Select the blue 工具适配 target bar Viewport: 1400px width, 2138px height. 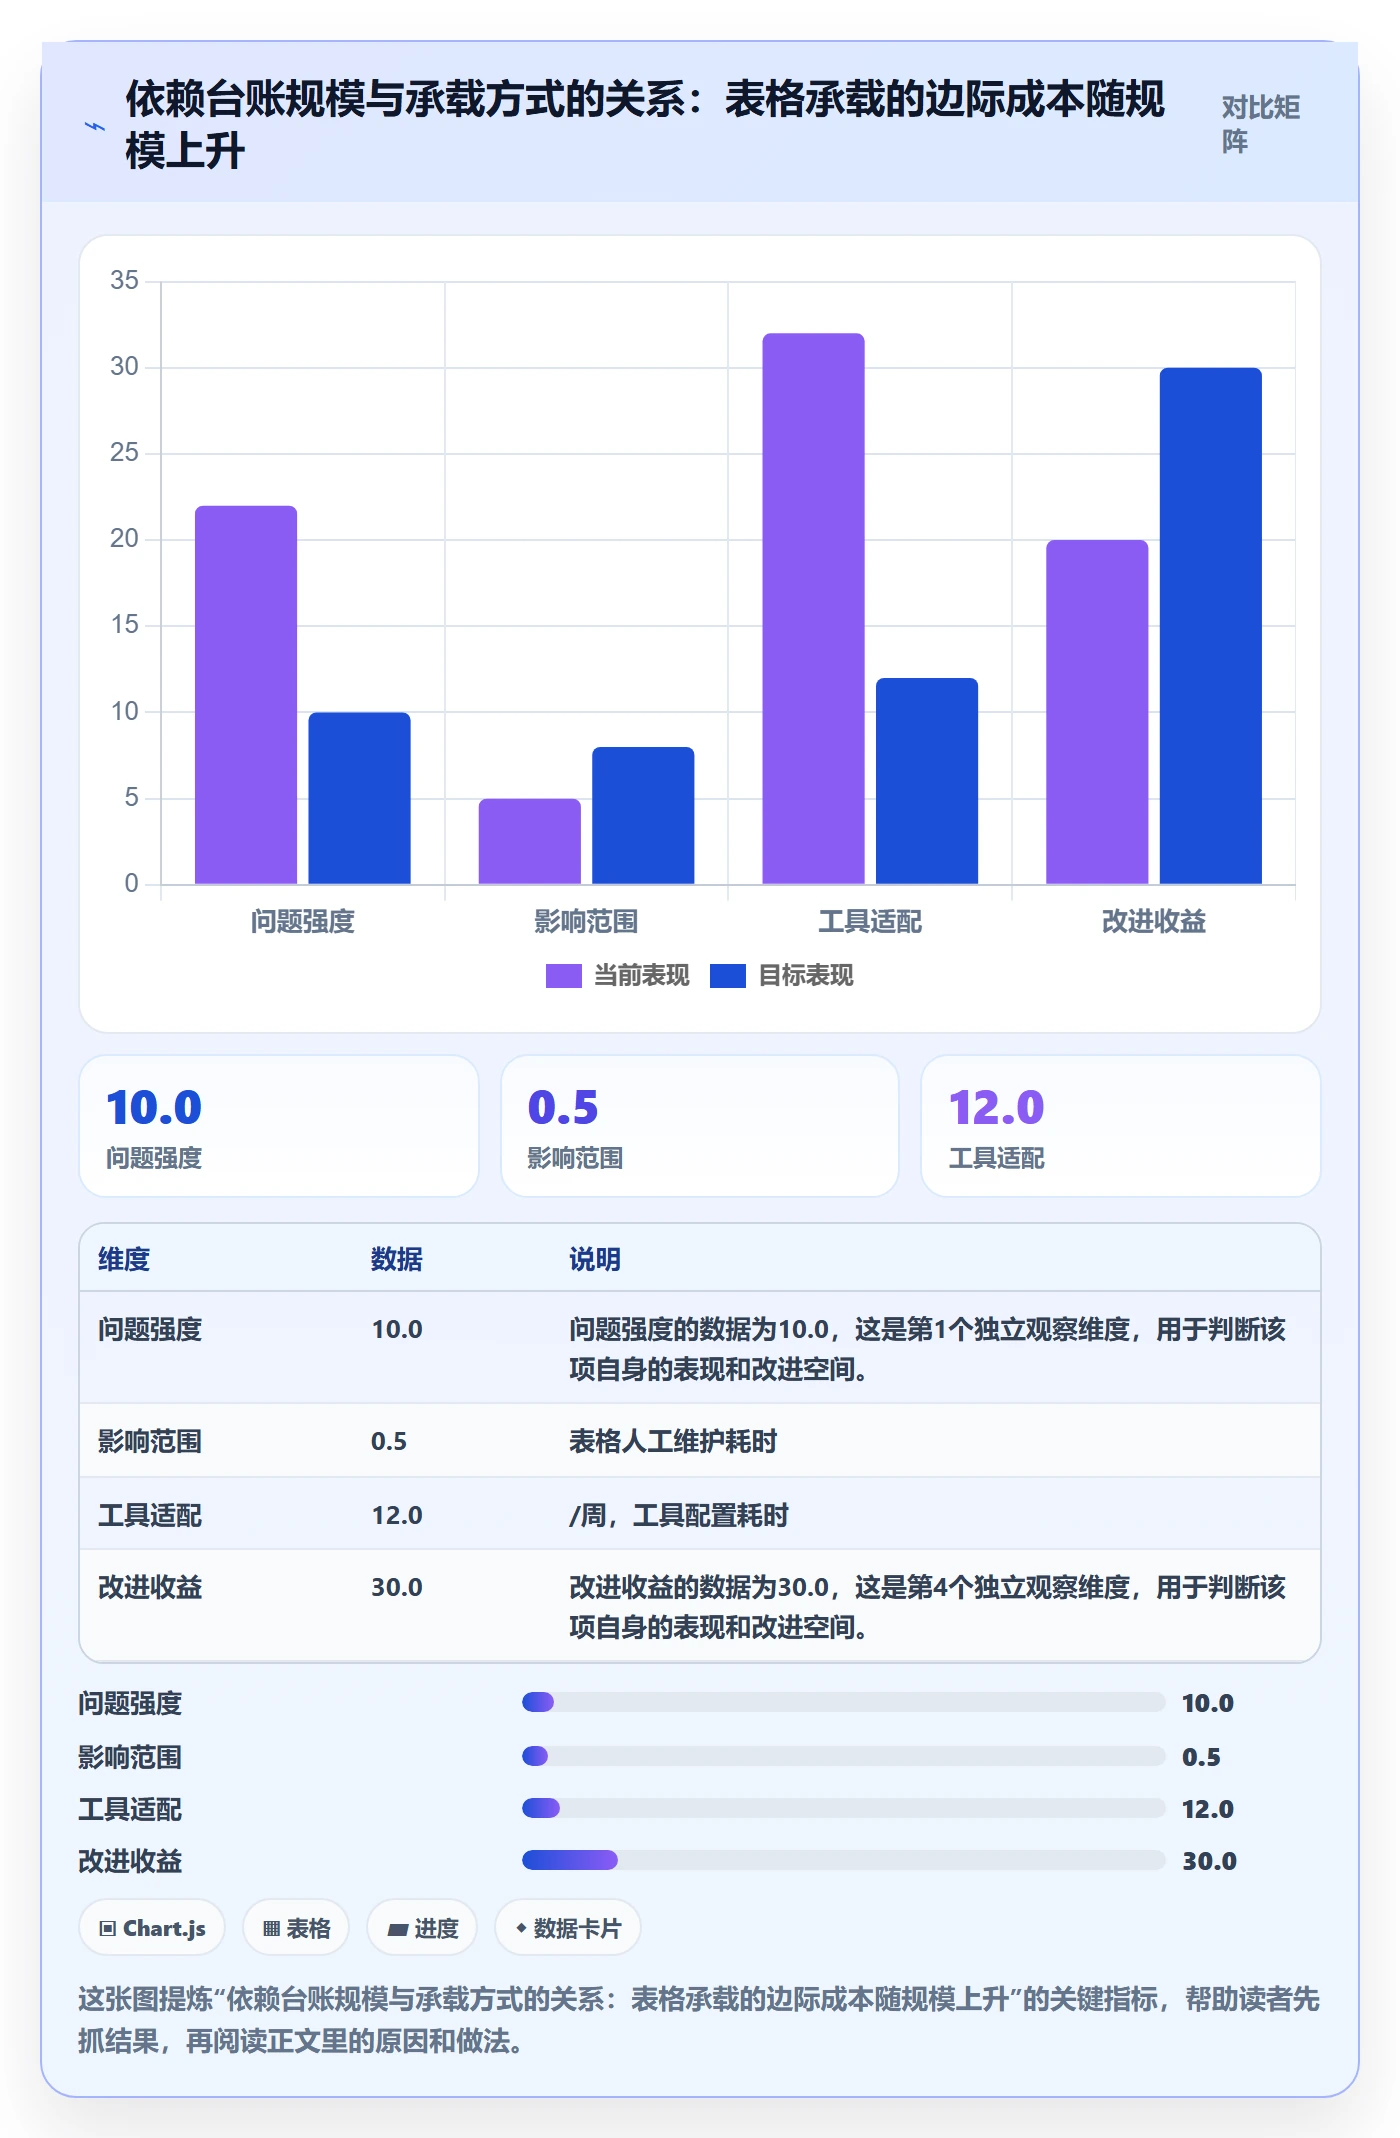pyautogui.click(x=927, y=781)
